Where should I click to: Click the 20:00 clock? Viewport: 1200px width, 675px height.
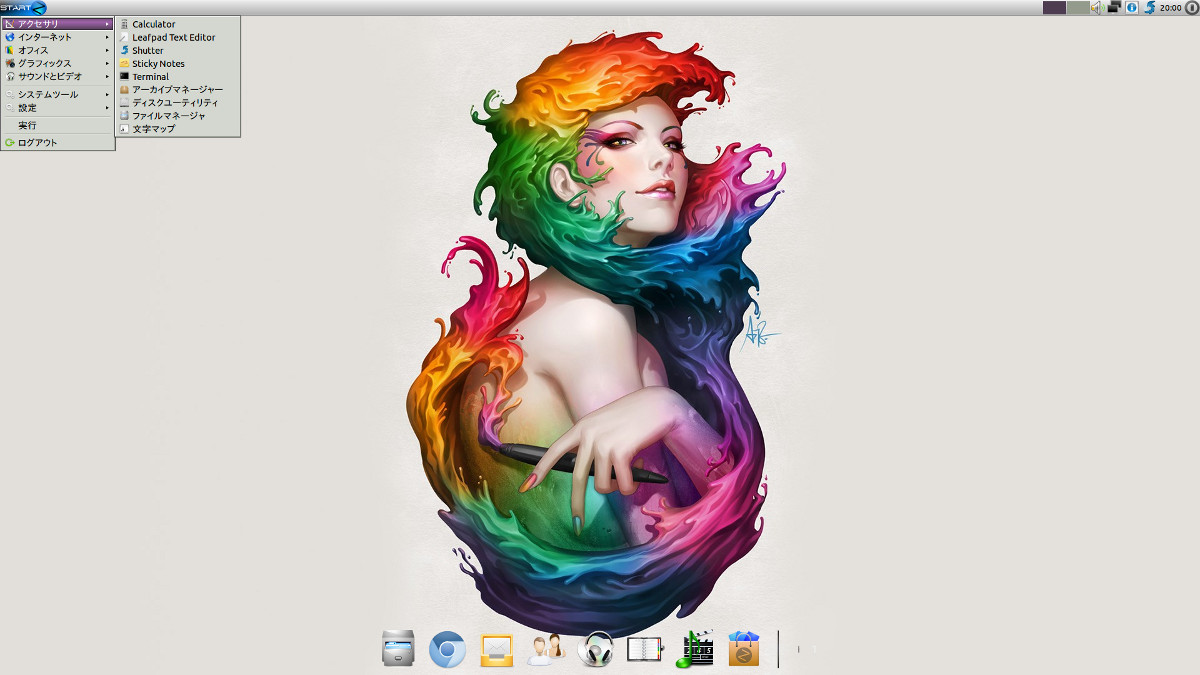1170,8
